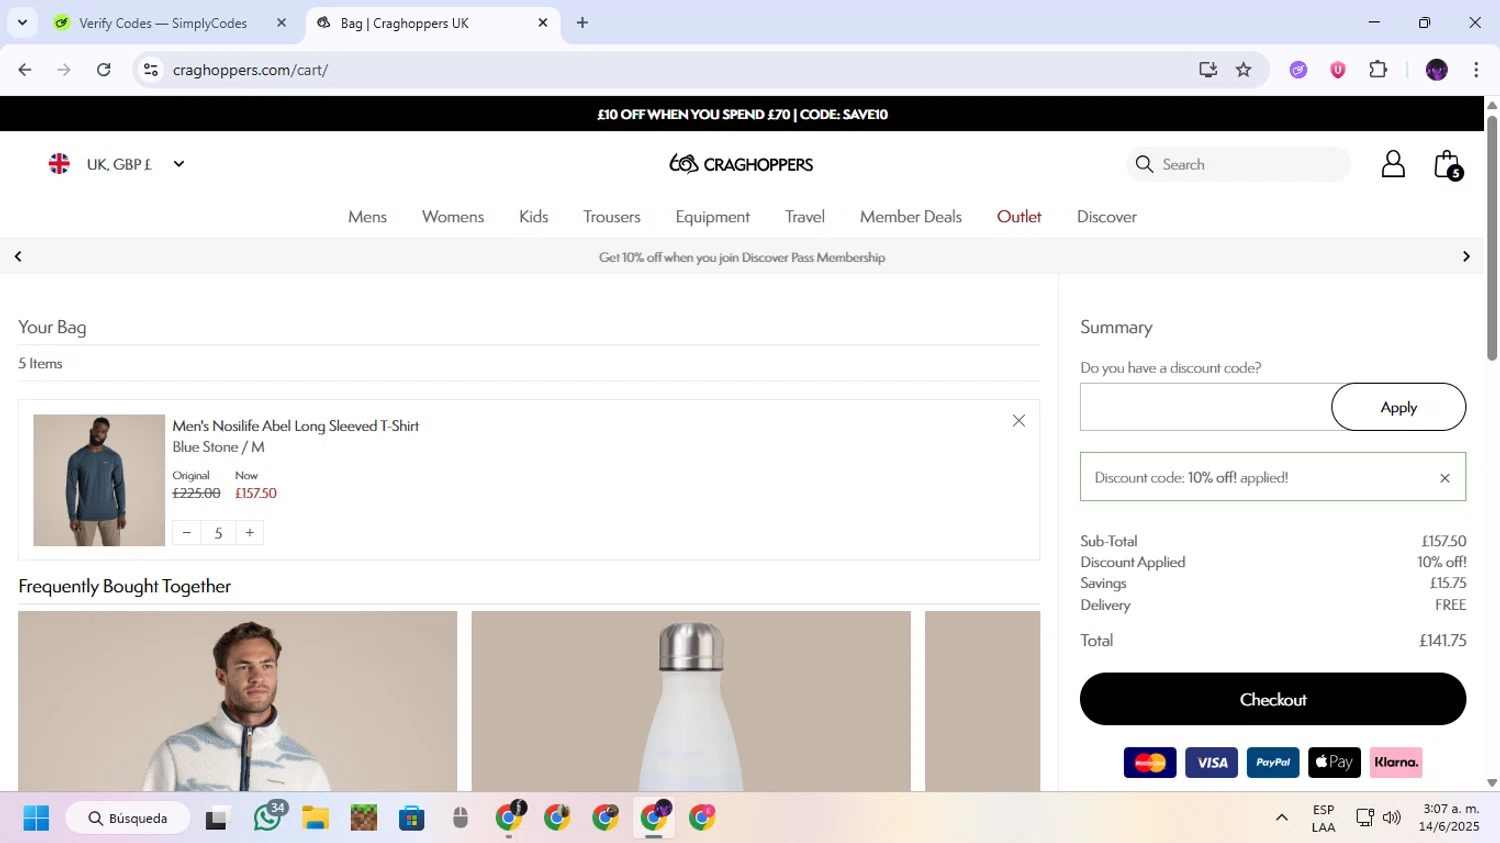The width and height of the screenshot is (1500, 843).
Task: Remove the Abel T-Shirt from bag
Action: point(1018,421)
